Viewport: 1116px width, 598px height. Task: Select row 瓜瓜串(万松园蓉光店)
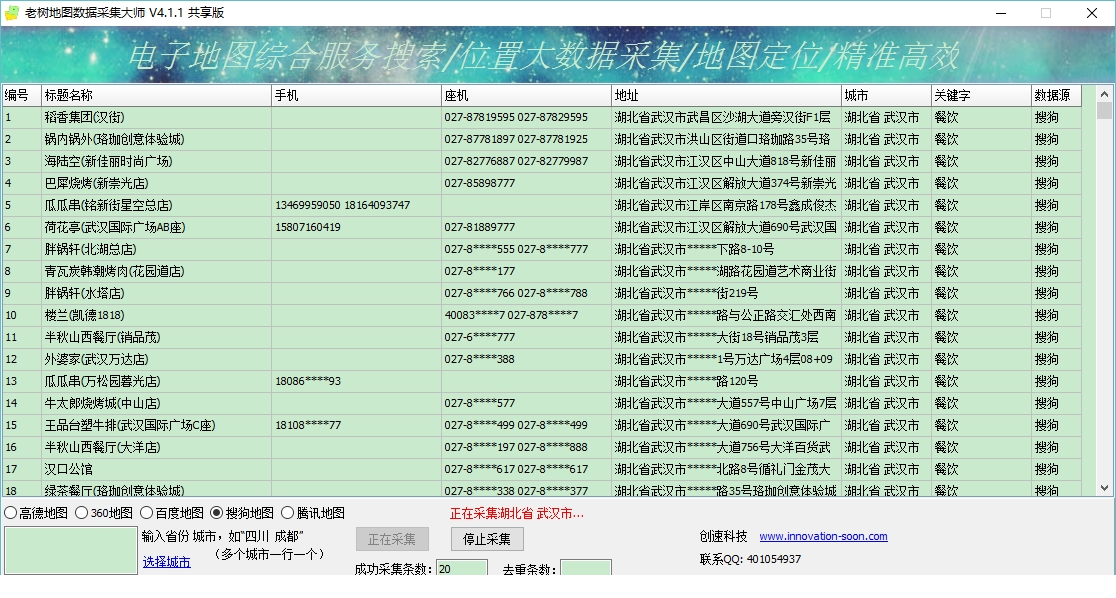click(x=541, y=382)
